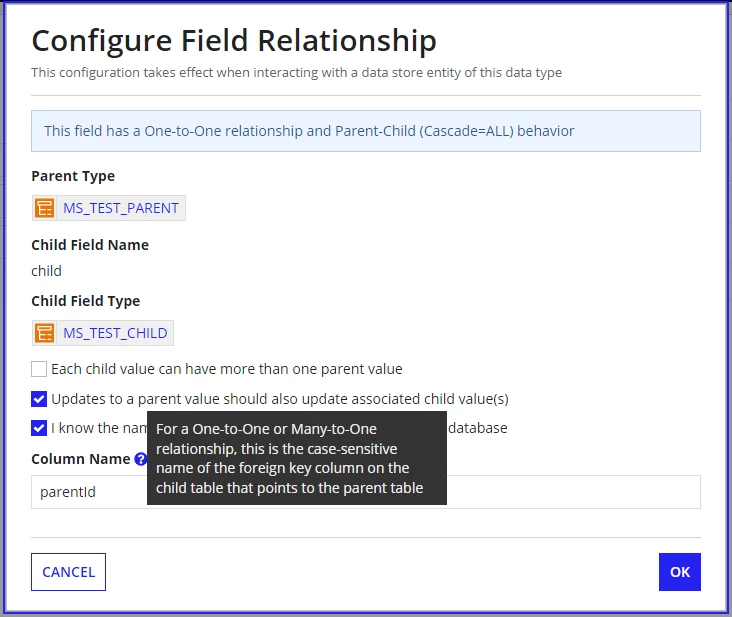Click into the Column Name field containing parentId
Image resolution: width=732 pixels, height=617 pixels.
point(366,492)
